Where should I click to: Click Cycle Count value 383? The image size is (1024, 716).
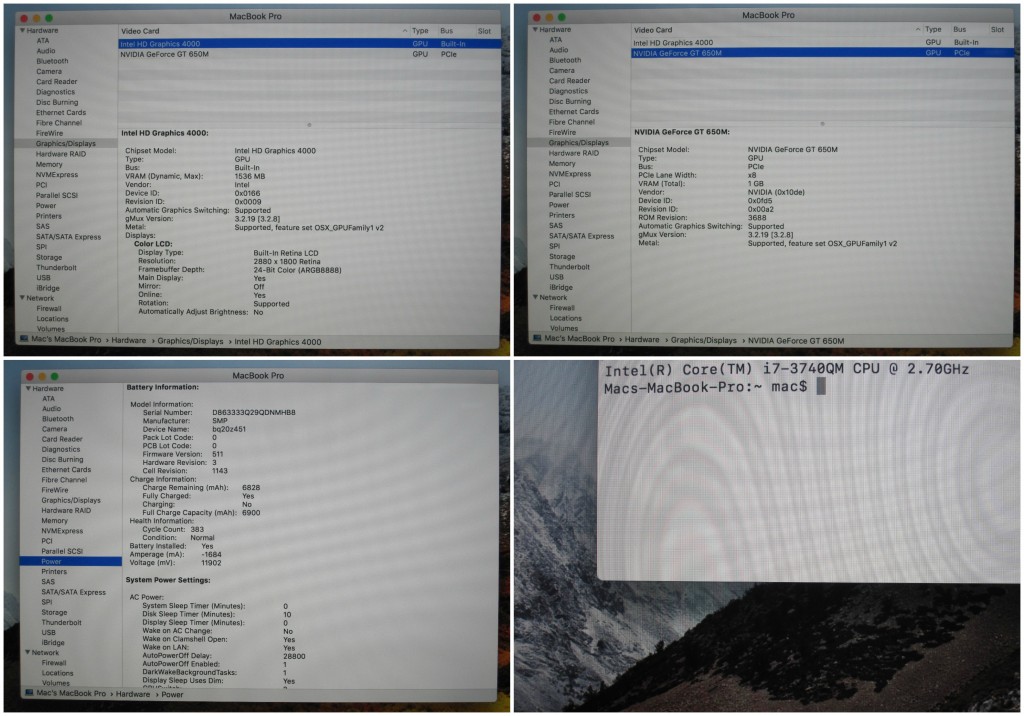point(197,529)
